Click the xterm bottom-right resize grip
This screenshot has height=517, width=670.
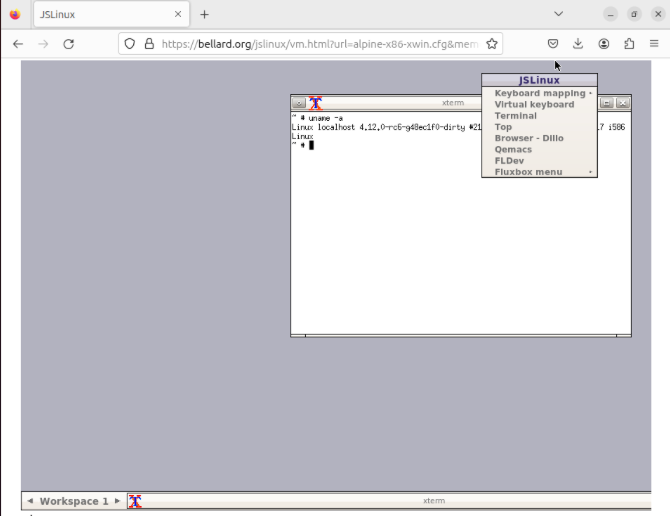point(624,336)
